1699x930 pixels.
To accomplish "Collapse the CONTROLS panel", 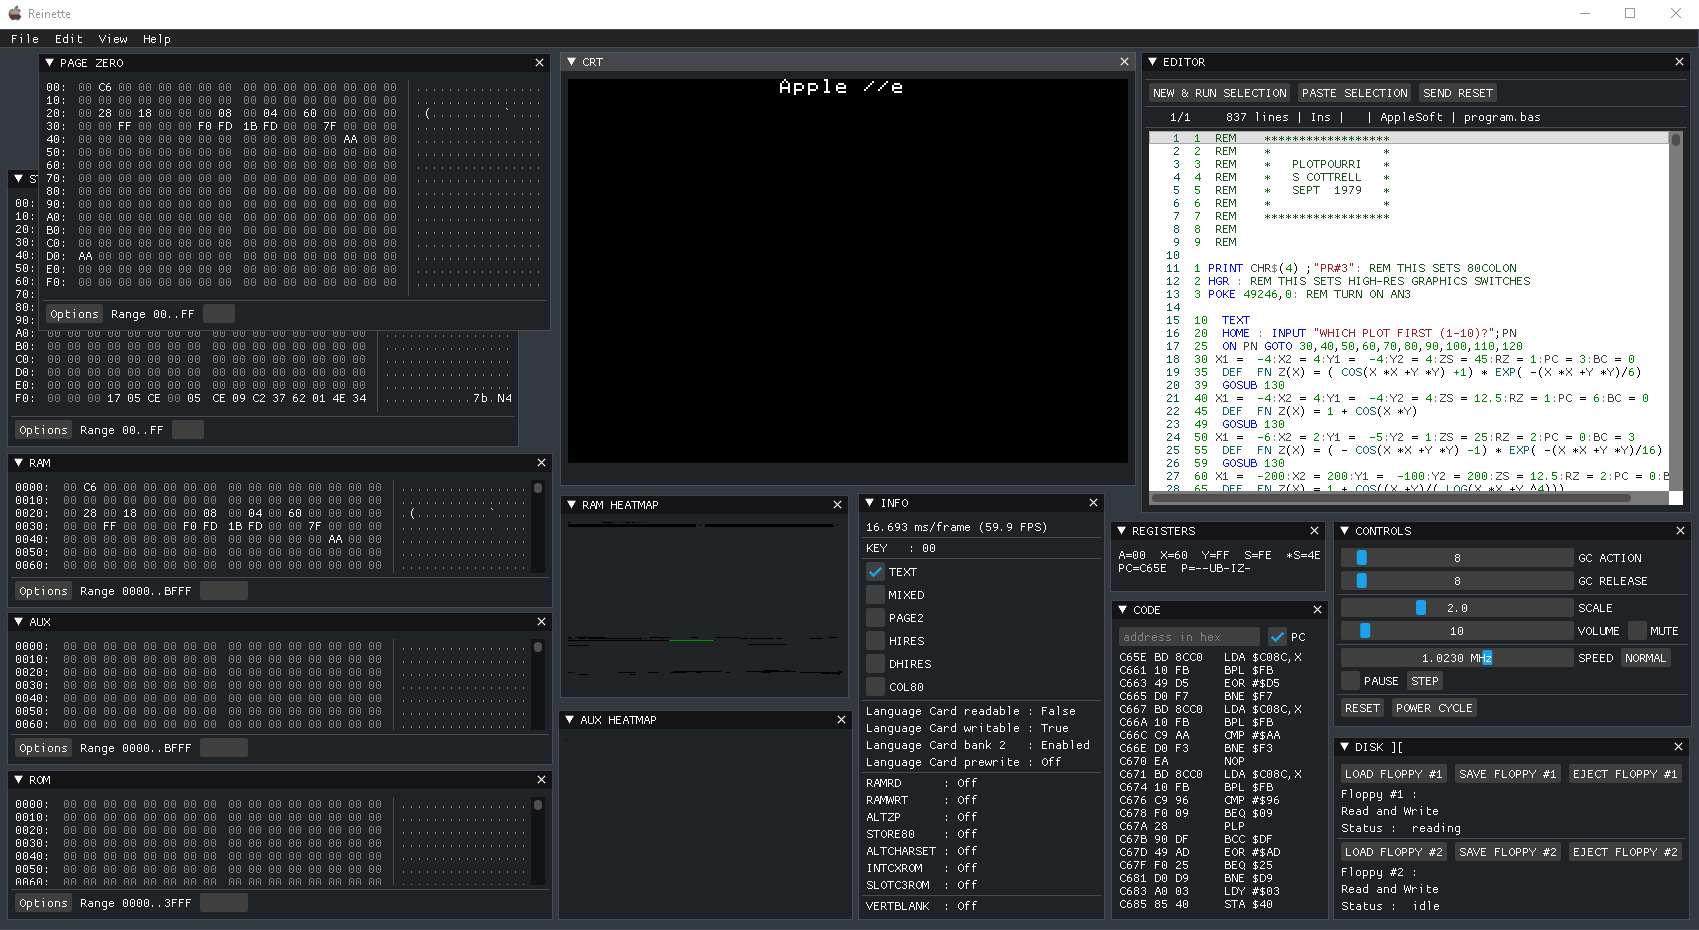I will (1345, 531).
